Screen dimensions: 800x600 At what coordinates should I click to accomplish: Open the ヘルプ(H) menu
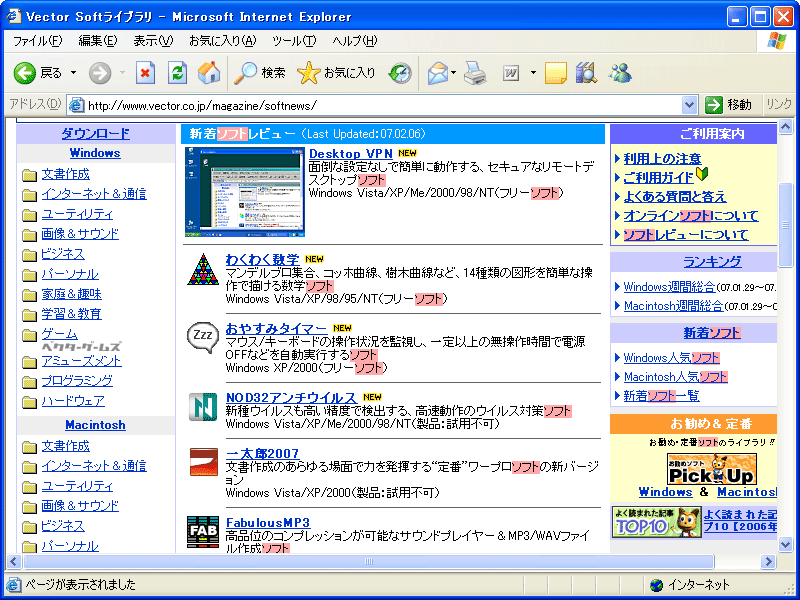[x=355, y=41]
